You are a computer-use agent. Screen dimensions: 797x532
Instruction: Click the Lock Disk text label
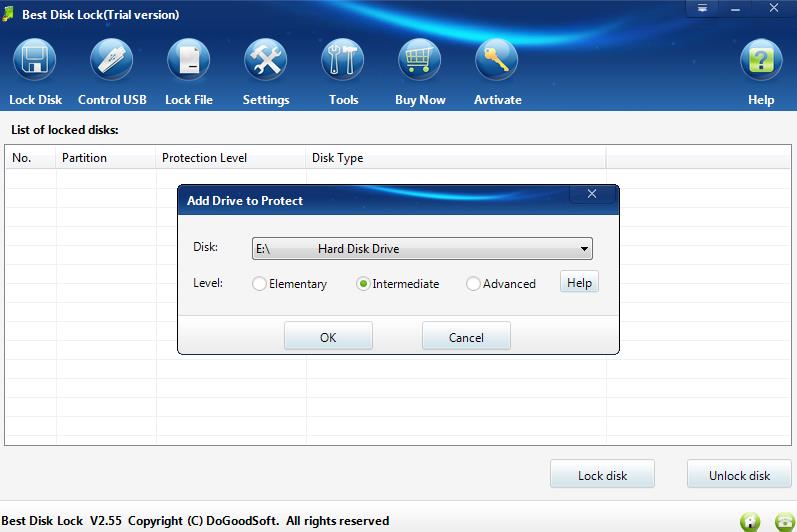(36, 100)
